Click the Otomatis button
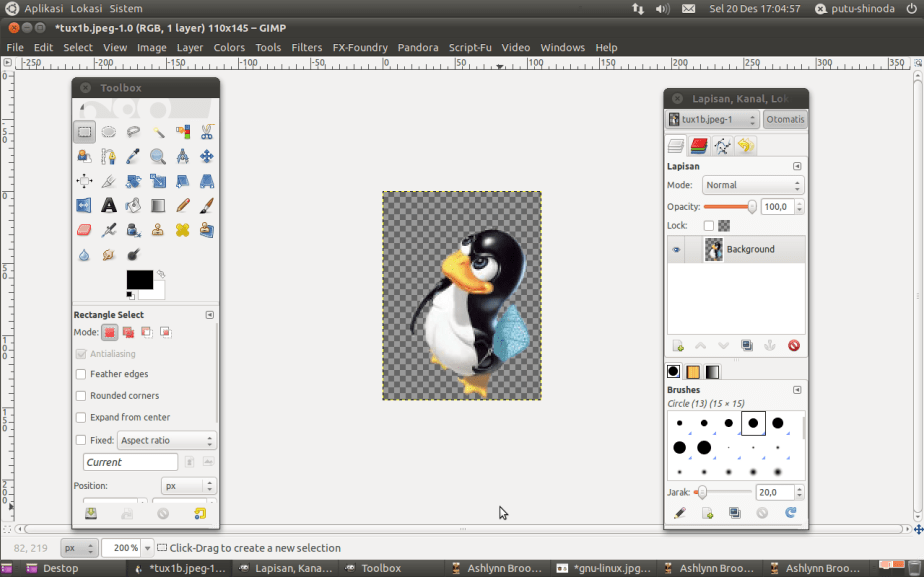This screenshot has height=577, width=924. point(784,120)
